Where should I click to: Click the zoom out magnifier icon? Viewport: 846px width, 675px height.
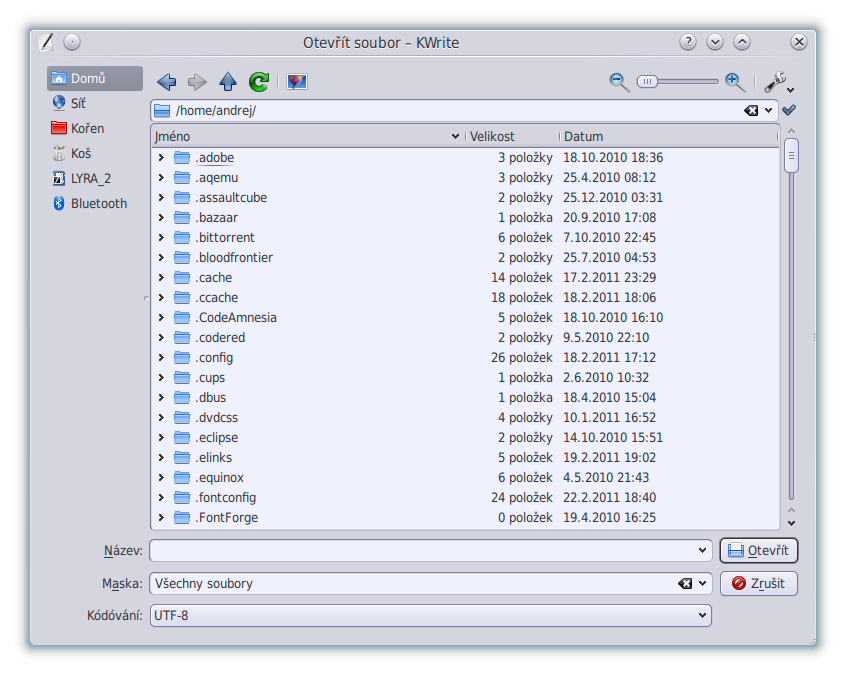(x=619, y=82)
